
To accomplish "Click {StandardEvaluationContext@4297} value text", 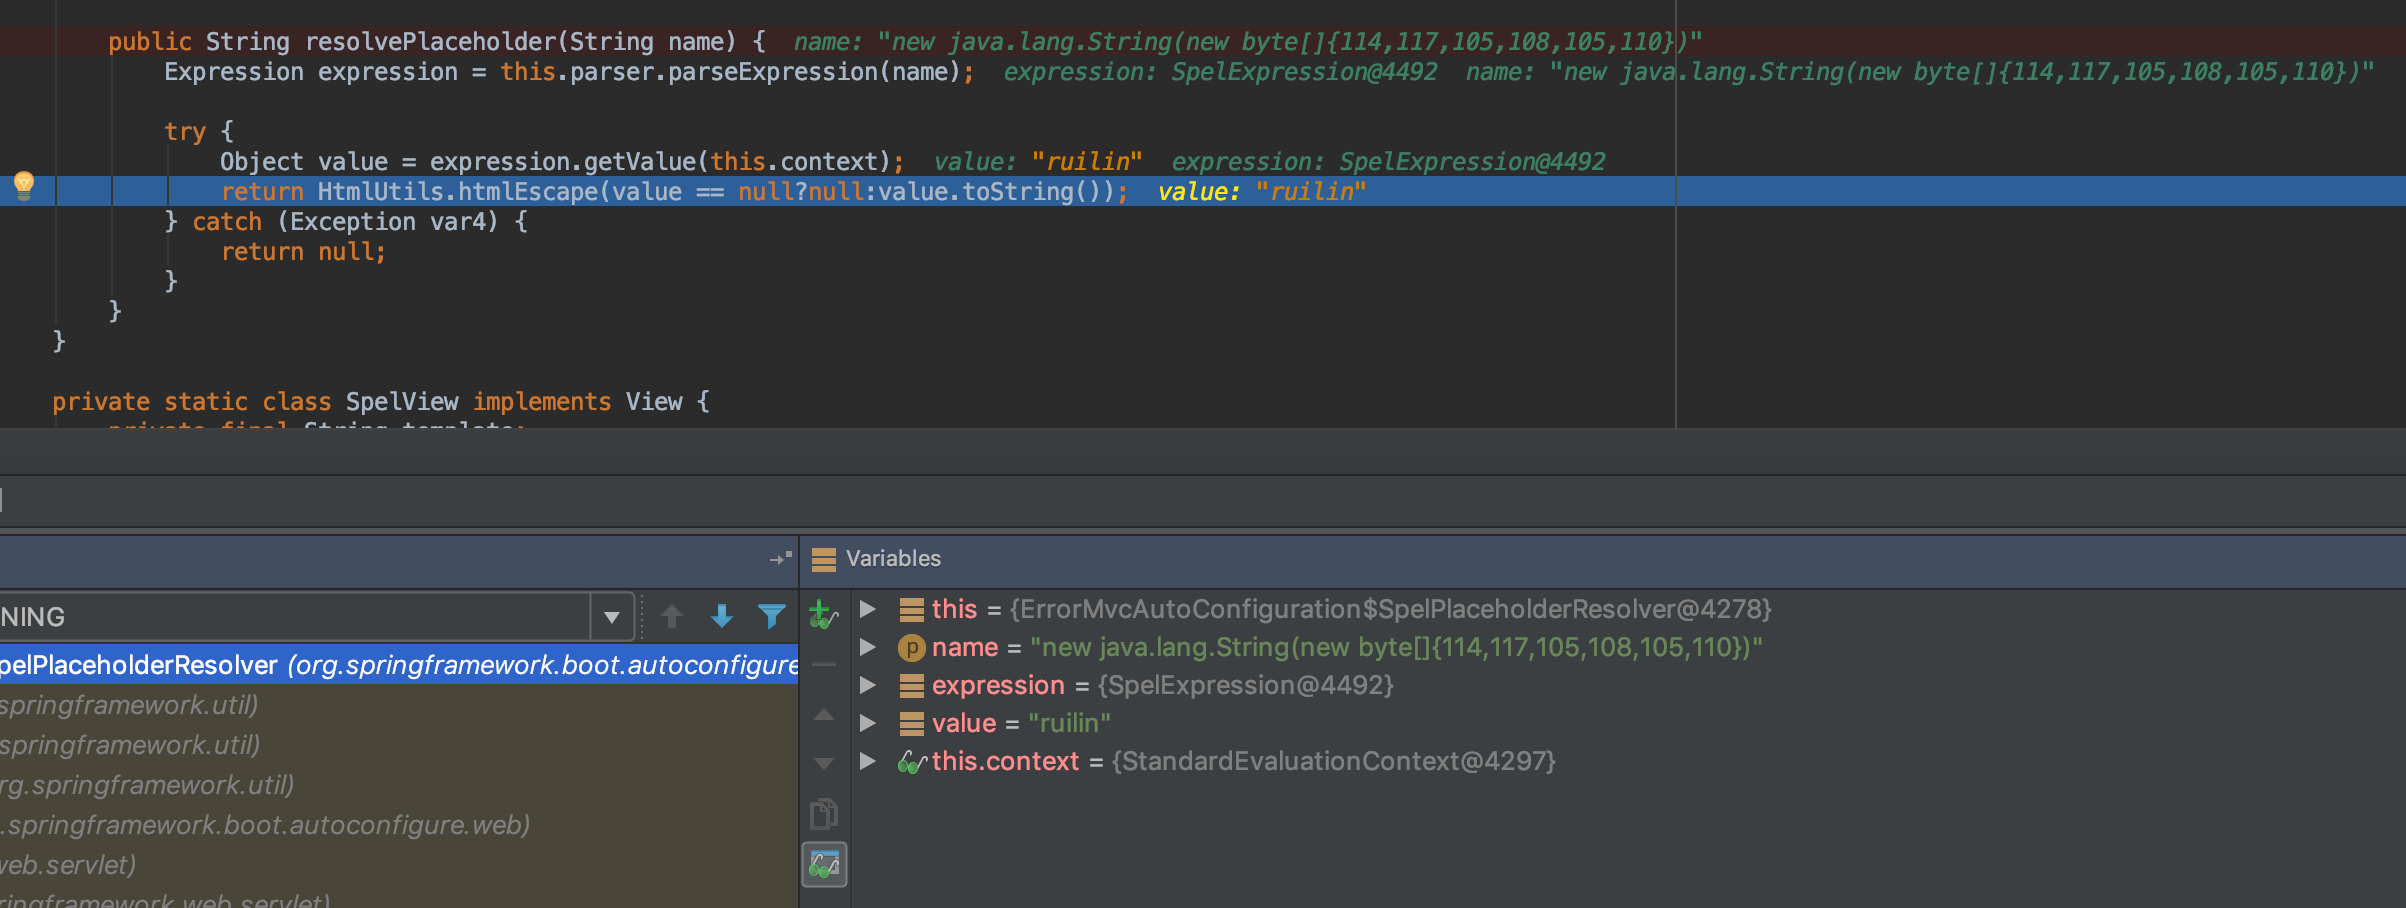I will coord(1333,761).
